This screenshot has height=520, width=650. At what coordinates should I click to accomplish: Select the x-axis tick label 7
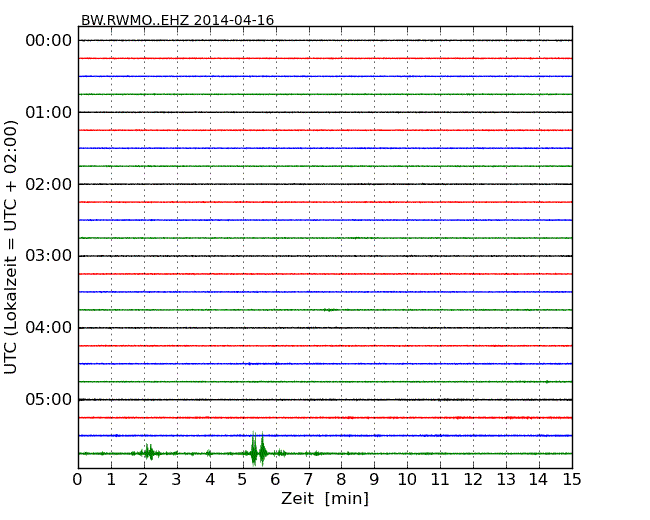(x=308, y=480)
